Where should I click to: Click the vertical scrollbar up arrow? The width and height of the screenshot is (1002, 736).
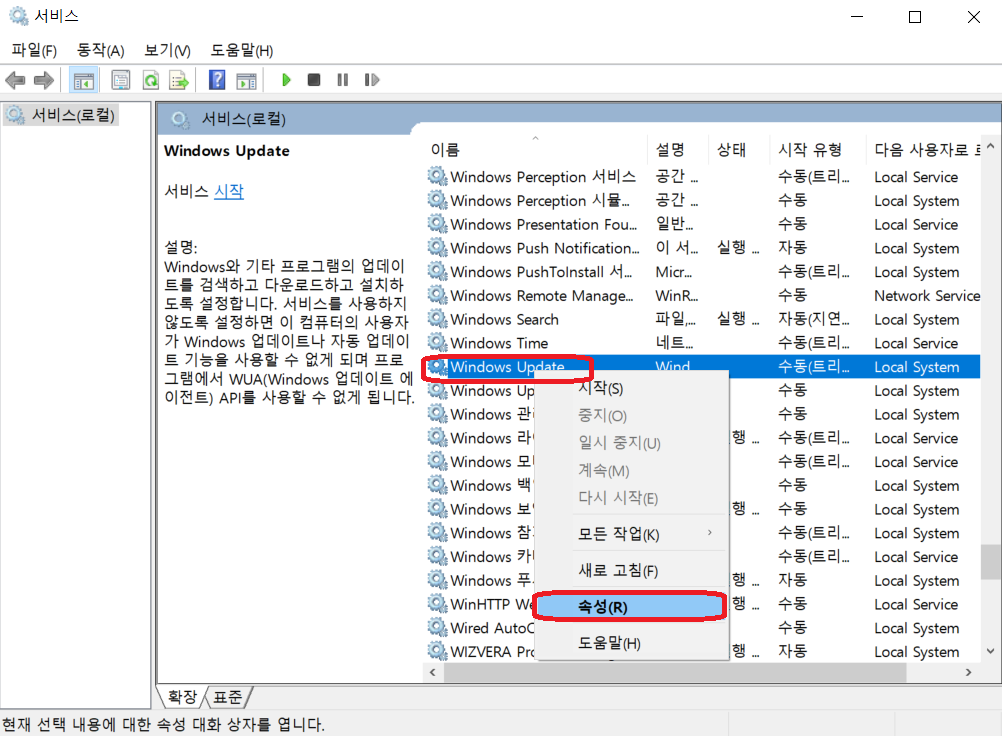pos(990,146)
